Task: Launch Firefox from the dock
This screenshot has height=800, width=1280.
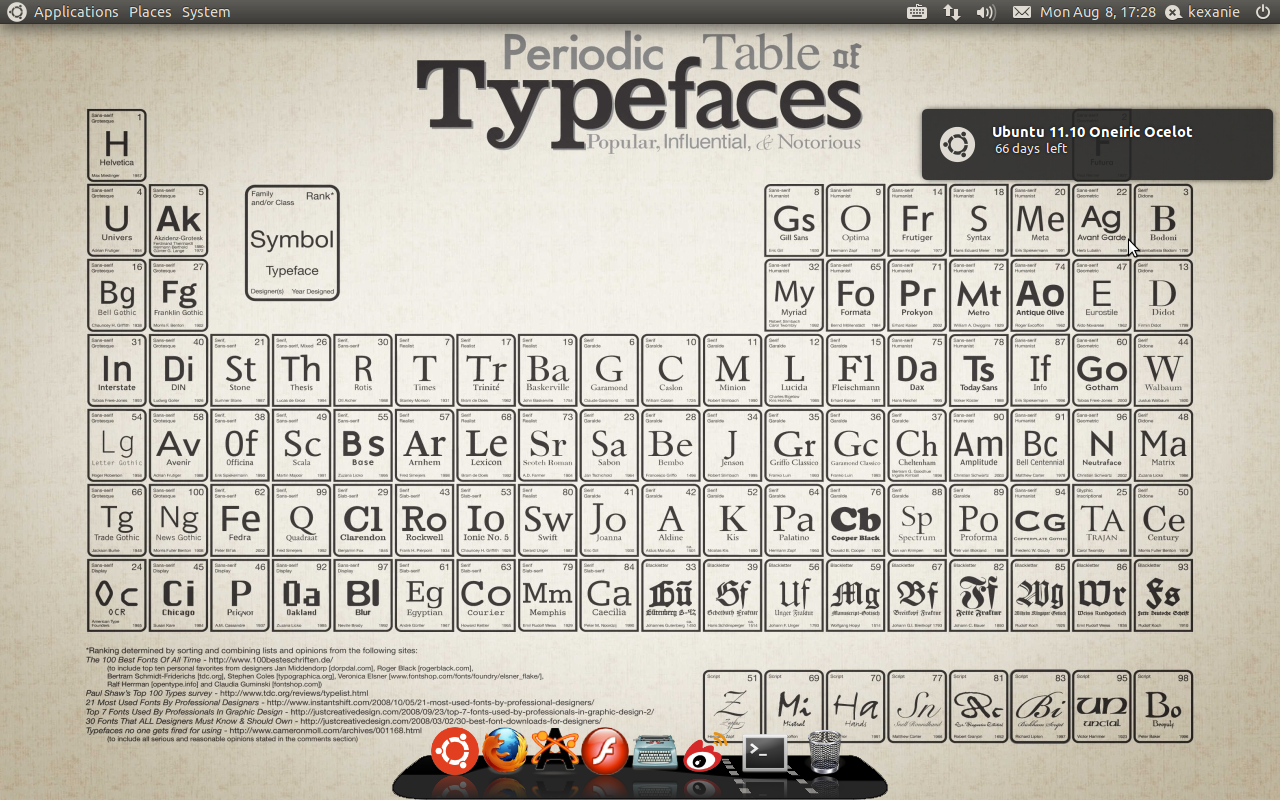Action: [x=504, y=751]
